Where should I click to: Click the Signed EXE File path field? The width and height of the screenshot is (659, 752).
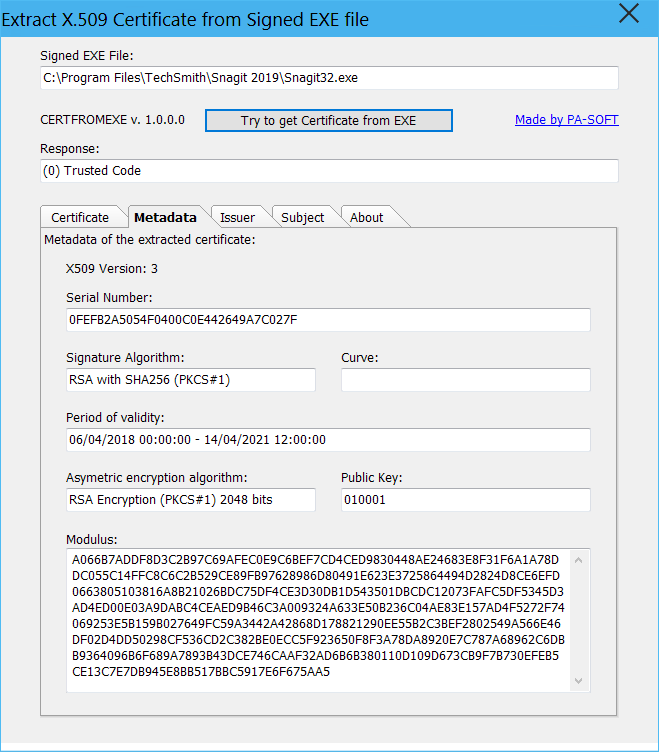[x=329, y=78]
